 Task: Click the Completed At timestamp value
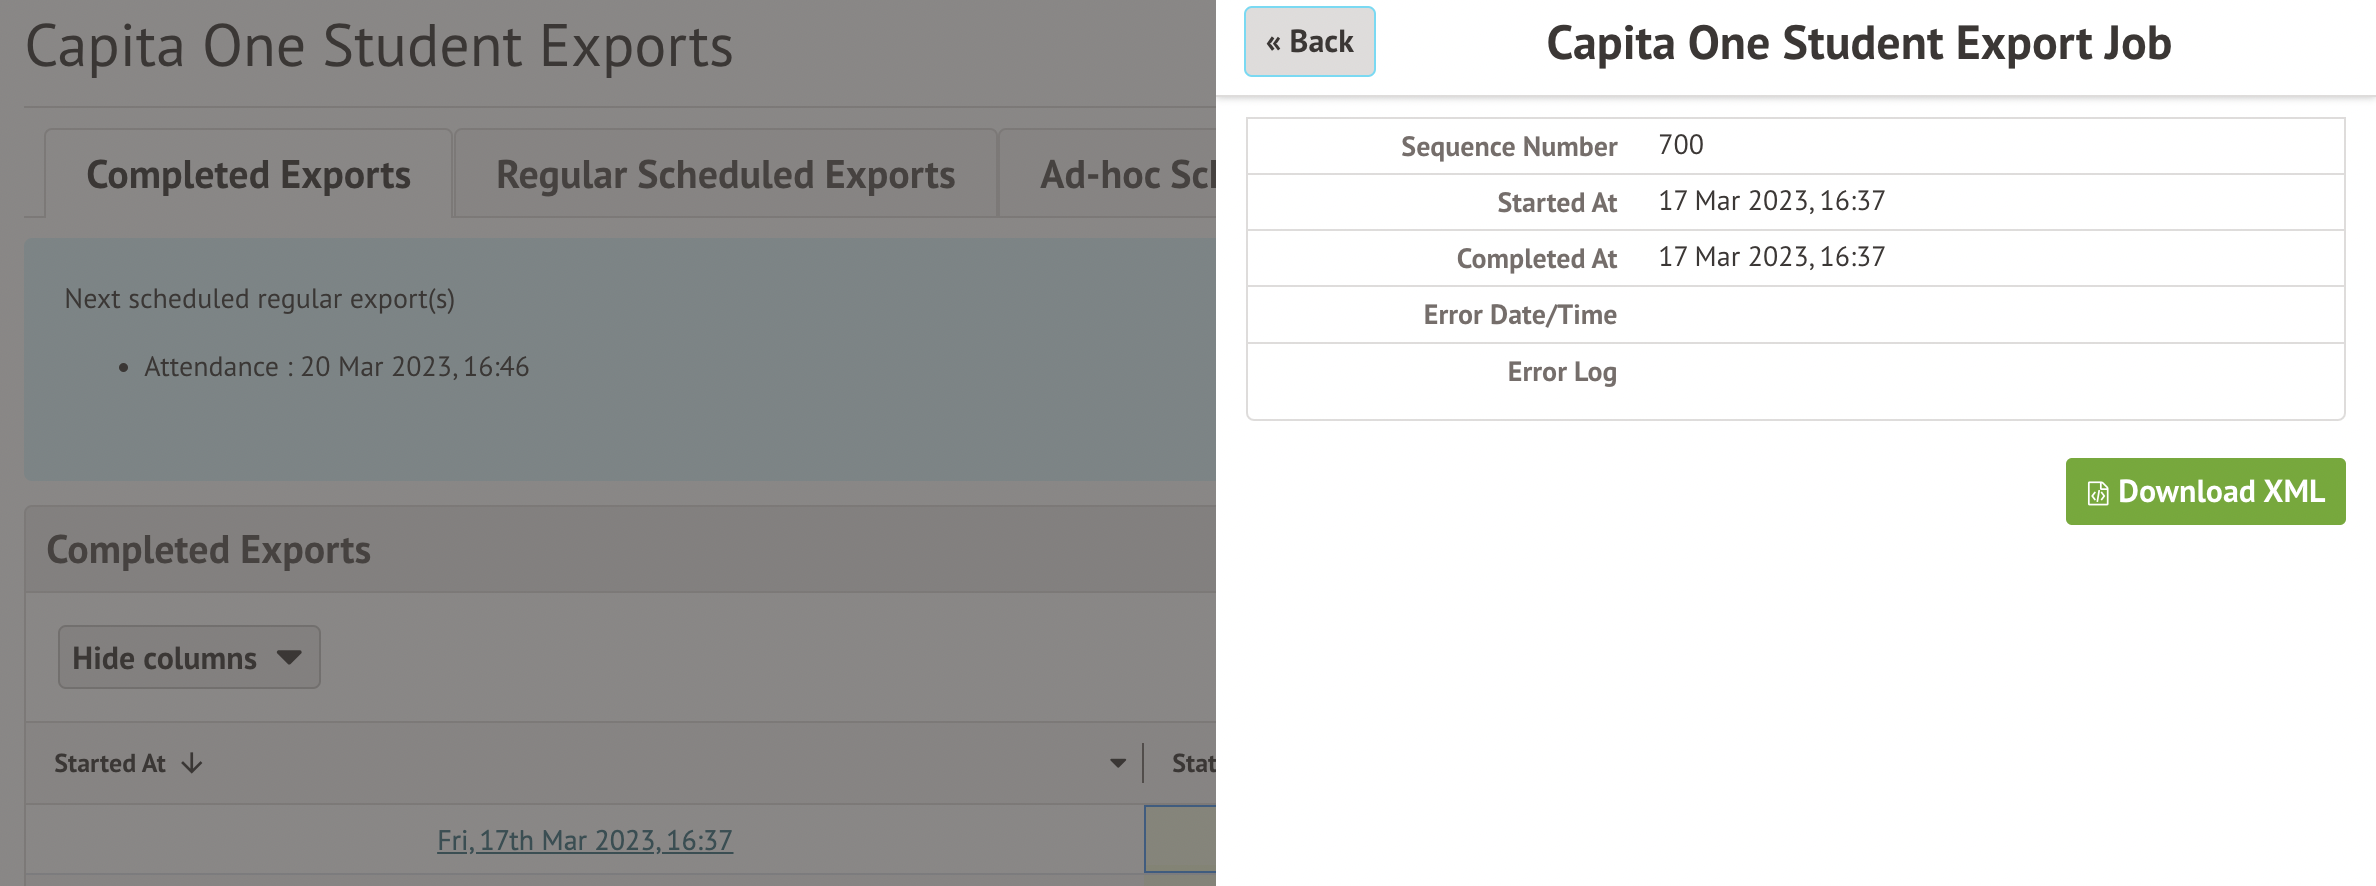tap(1771, 257)
